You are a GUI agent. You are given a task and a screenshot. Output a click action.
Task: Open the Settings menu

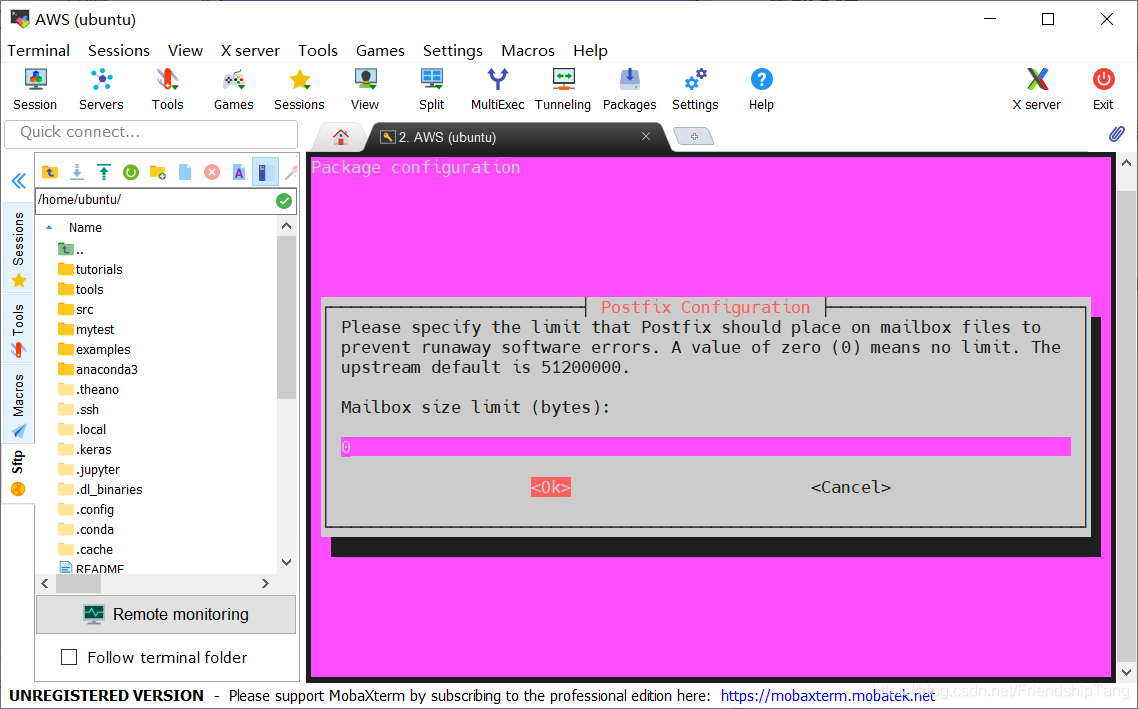(x=453, y=50)
